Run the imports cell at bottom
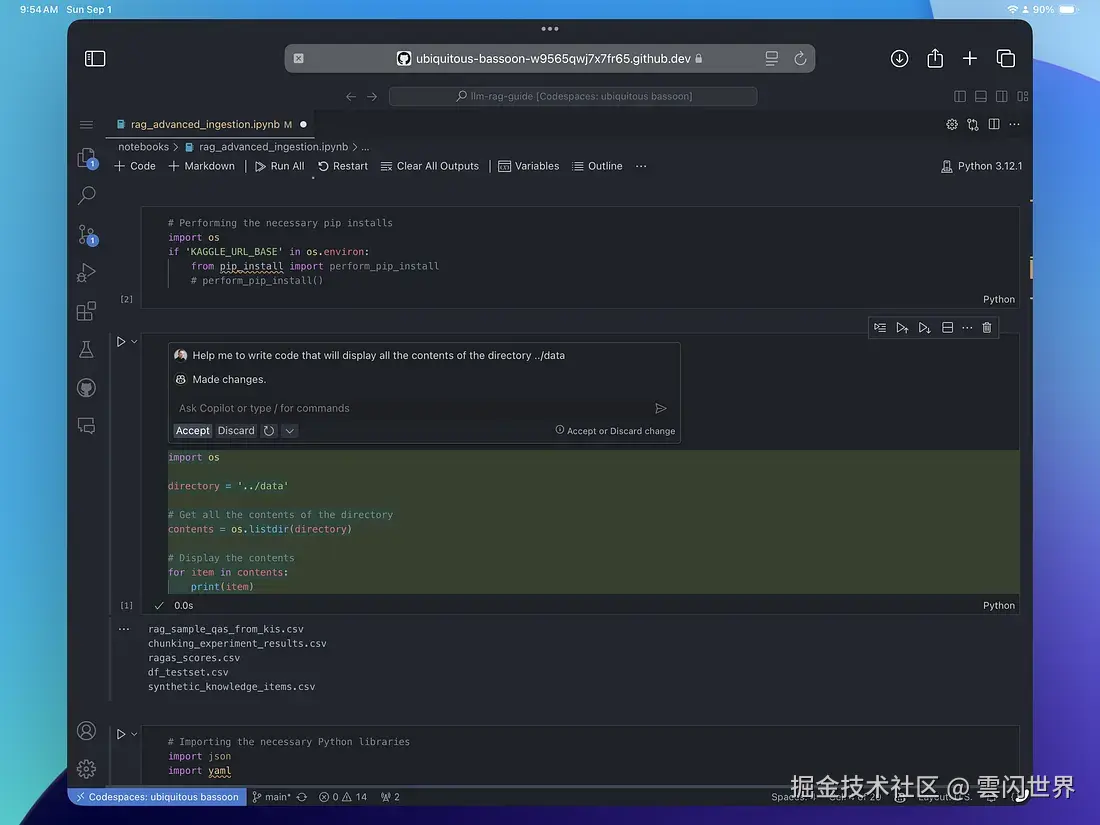Viewport: 1100px width, 825px height. [121, 734]
